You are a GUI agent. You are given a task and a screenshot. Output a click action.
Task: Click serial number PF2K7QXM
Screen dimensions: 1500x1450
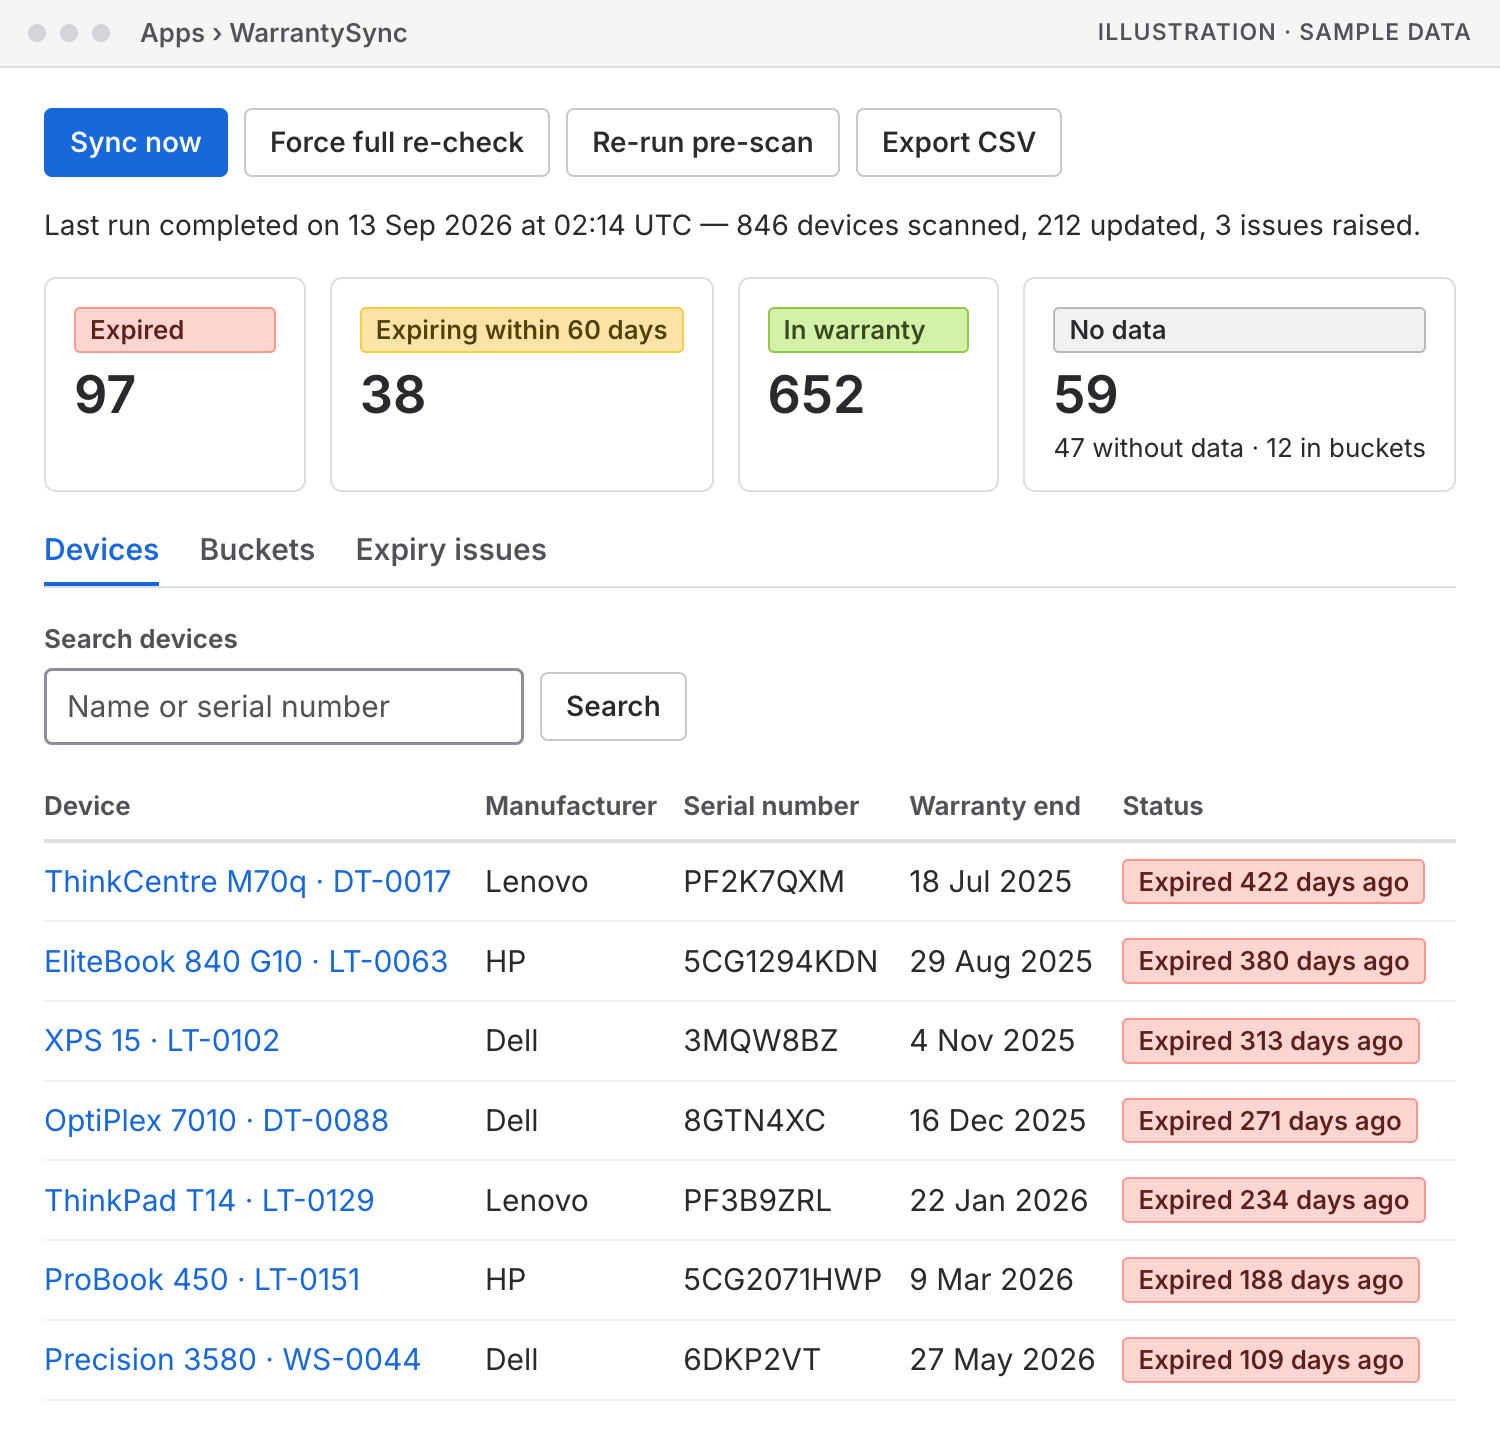764,881
